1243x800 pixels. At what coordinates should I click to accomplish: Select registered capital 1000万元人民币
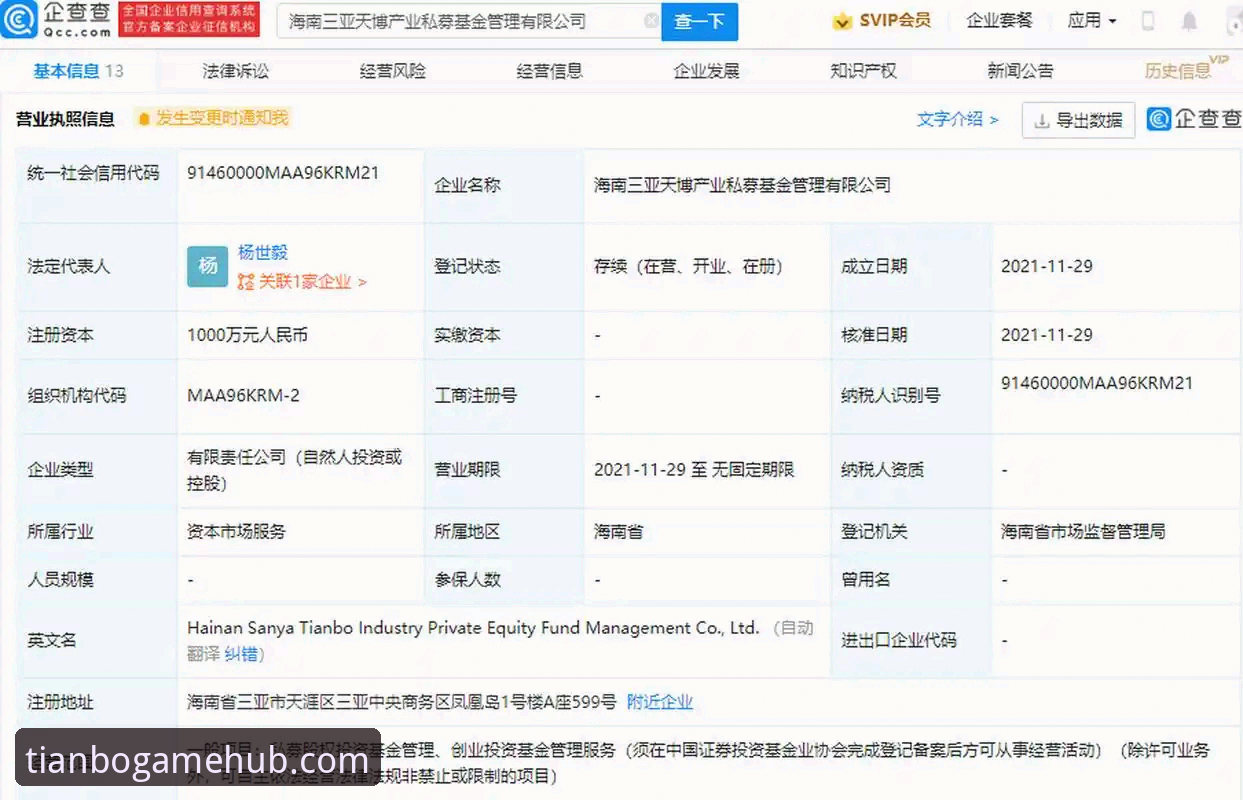pyautogui.click(x=247, y=335)
